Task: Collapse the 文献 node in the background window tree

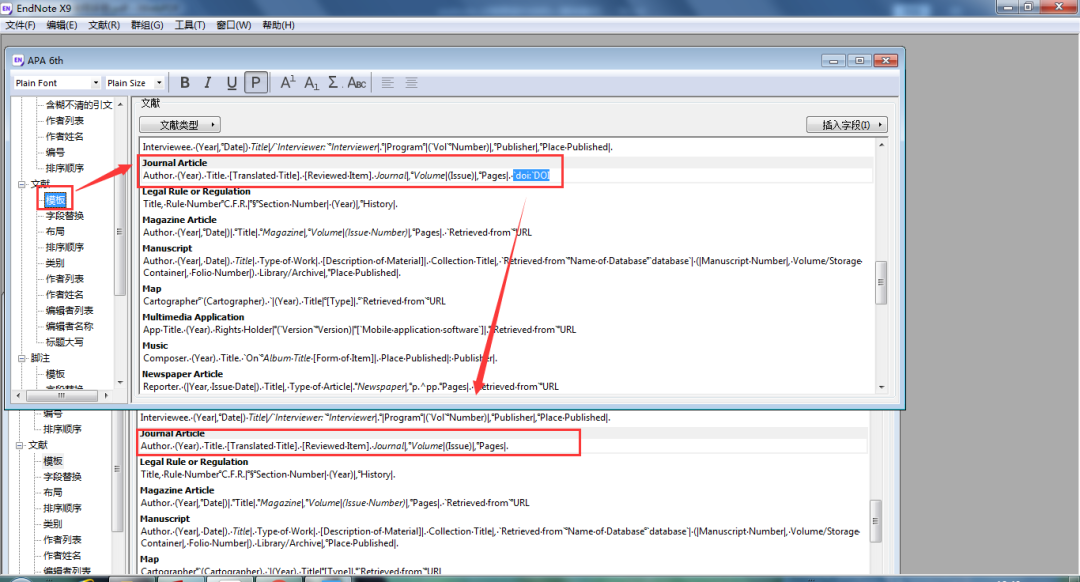Action: [20, 445]
